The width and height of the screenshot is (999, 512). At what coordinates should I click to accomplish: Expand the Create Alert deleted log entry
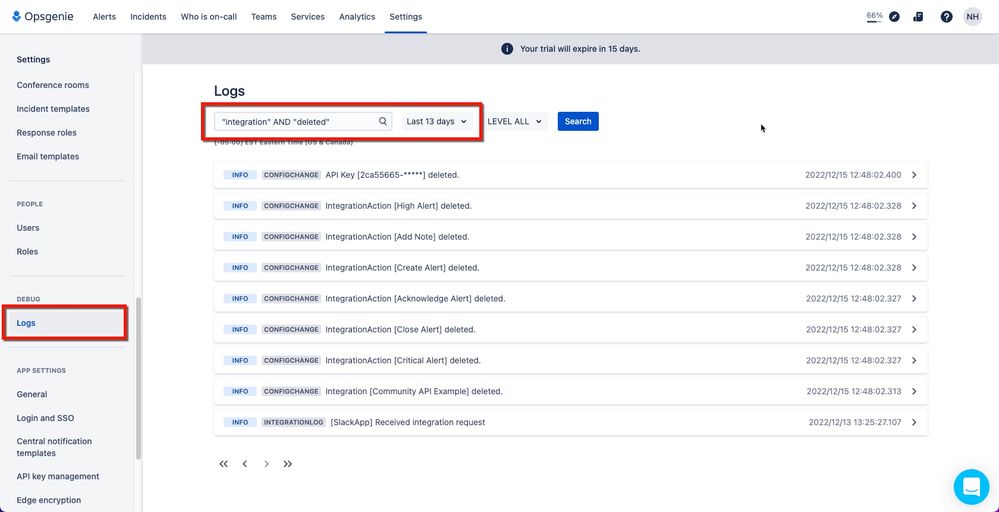click(x=914, y=267)
